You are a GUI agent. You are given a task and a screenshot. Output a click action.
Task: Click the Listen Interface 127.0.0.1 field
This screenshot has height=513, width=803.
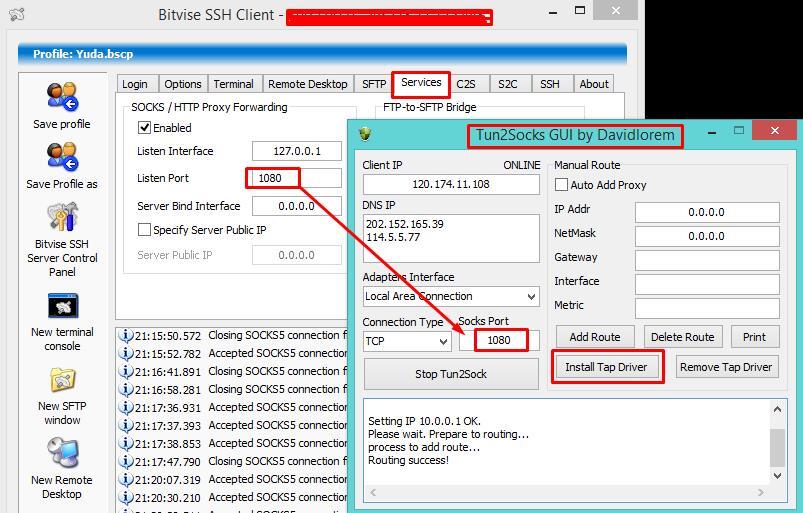(x=297, y=151)
